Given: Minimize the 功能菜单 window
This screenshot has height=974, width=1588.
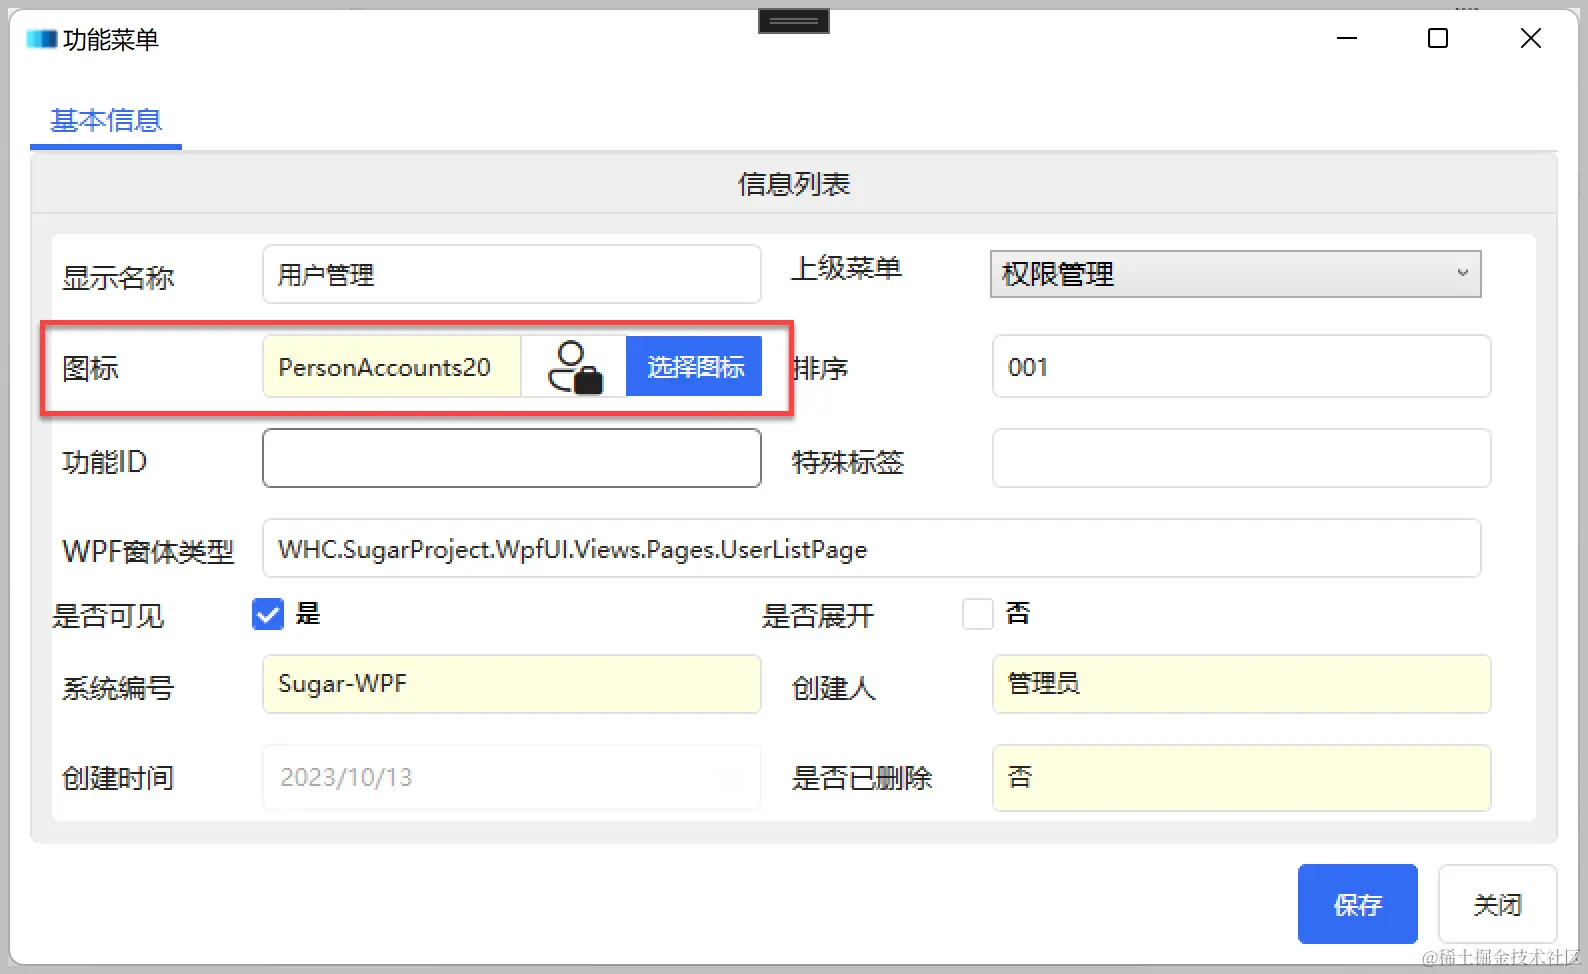Looking at the screenshot, I should (x=1347, y=38).
